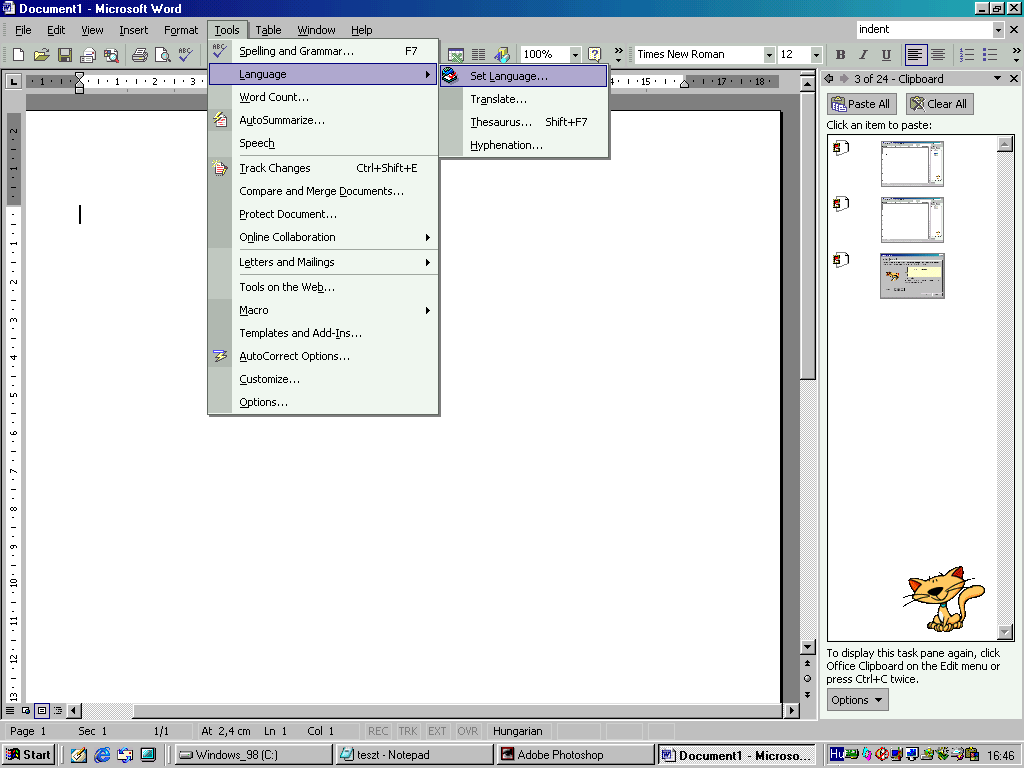Open AutoCorrect Options menu entry

(323, 356)
